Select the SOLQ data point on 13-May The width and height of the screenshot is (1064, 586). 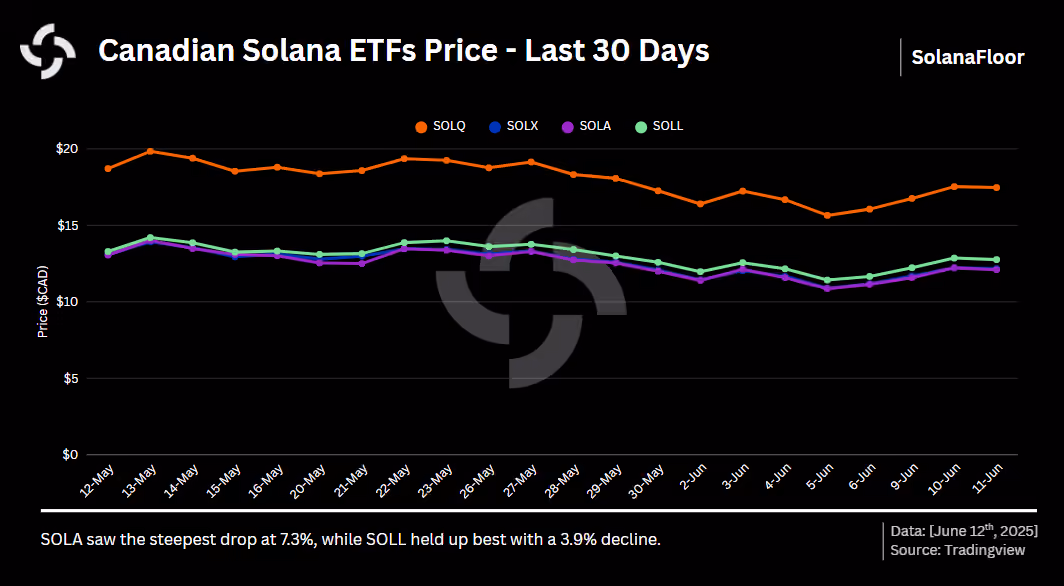coord(150,151)
